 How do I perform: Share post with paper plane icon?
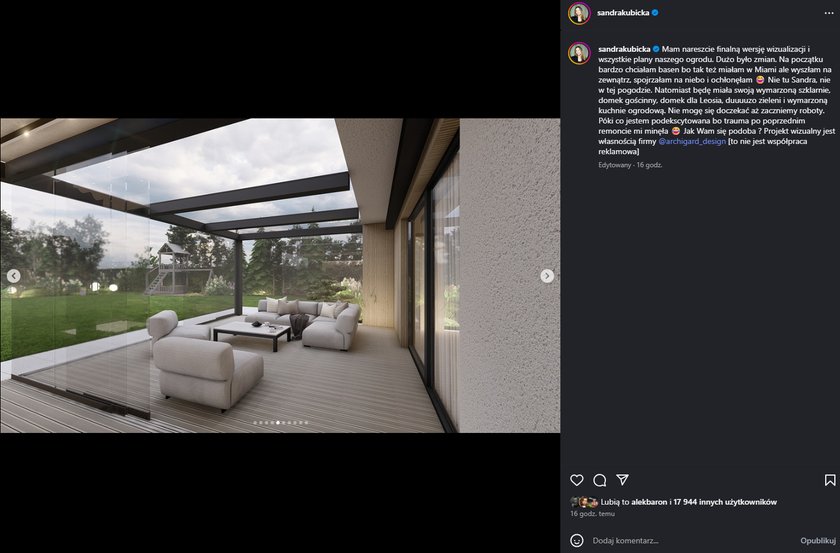pos(622,480)
